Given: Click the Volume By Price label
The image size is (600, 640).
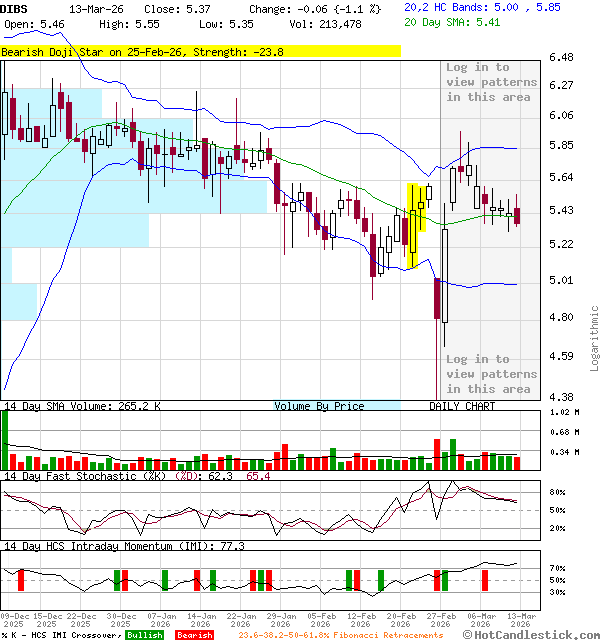Looking at the screenshot, I should pos(320,406).
